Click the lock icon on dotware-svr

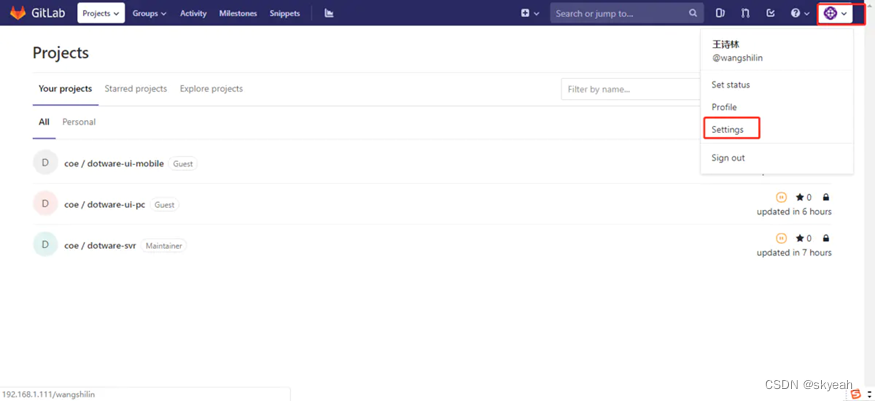[x=826, y=239]
